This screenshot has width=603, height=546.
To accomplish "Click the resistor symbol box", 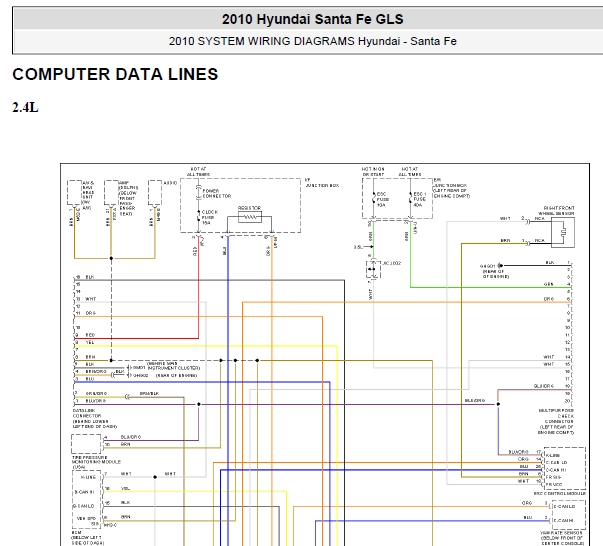I will (250, 217).
